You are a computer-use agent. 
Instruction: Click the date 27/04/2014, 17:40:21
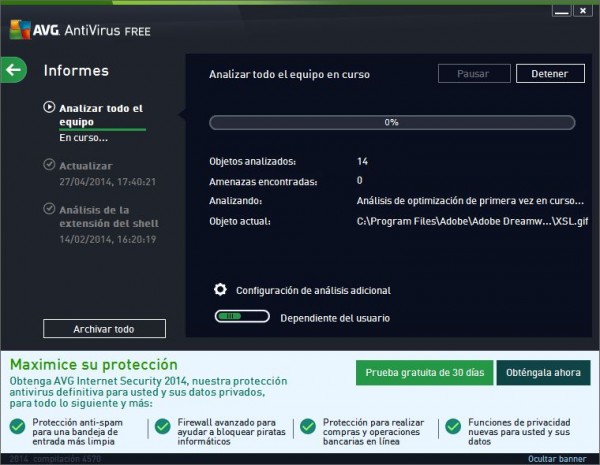click(x=108, y=182)
